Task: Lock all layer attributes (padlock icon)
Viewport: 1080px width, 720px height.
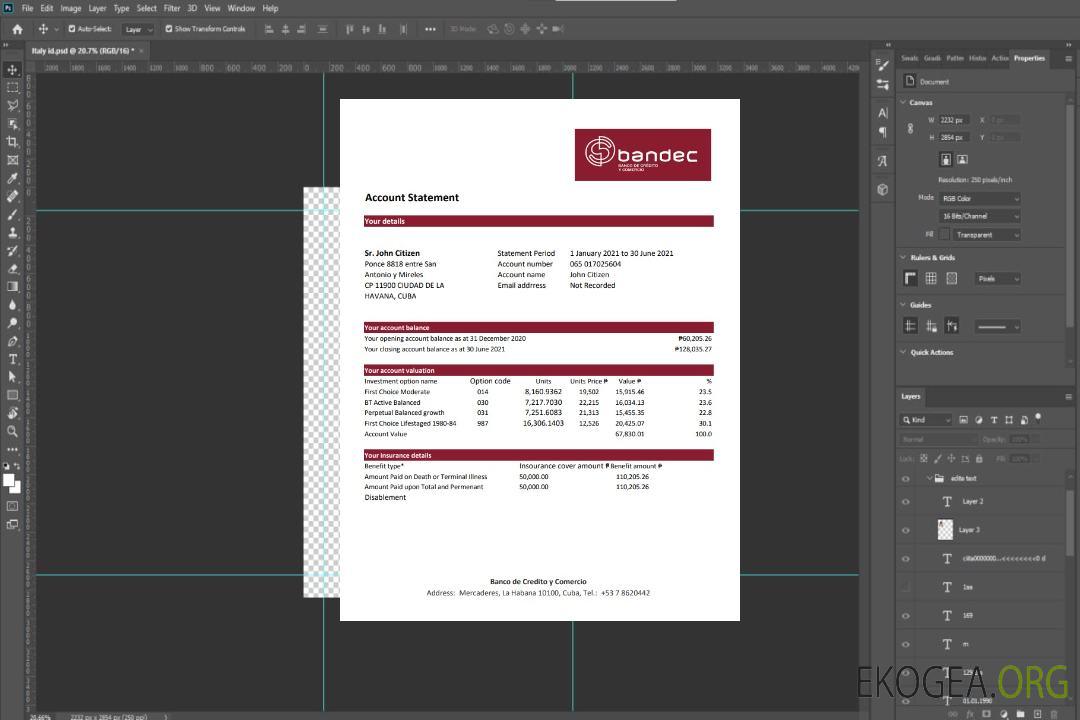Action: tap(979, 459)
